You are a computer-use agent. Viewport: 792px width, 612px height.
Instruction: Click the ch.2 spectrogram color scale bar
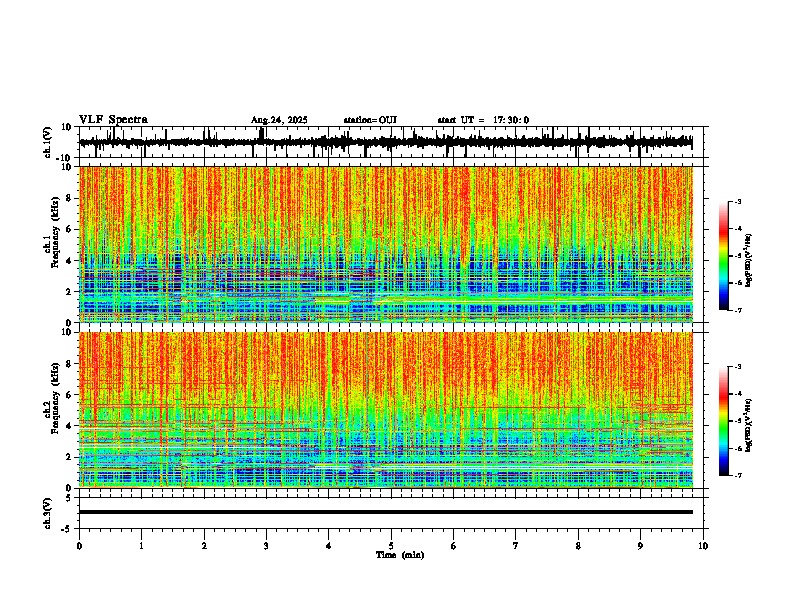(x=724, y=421)
